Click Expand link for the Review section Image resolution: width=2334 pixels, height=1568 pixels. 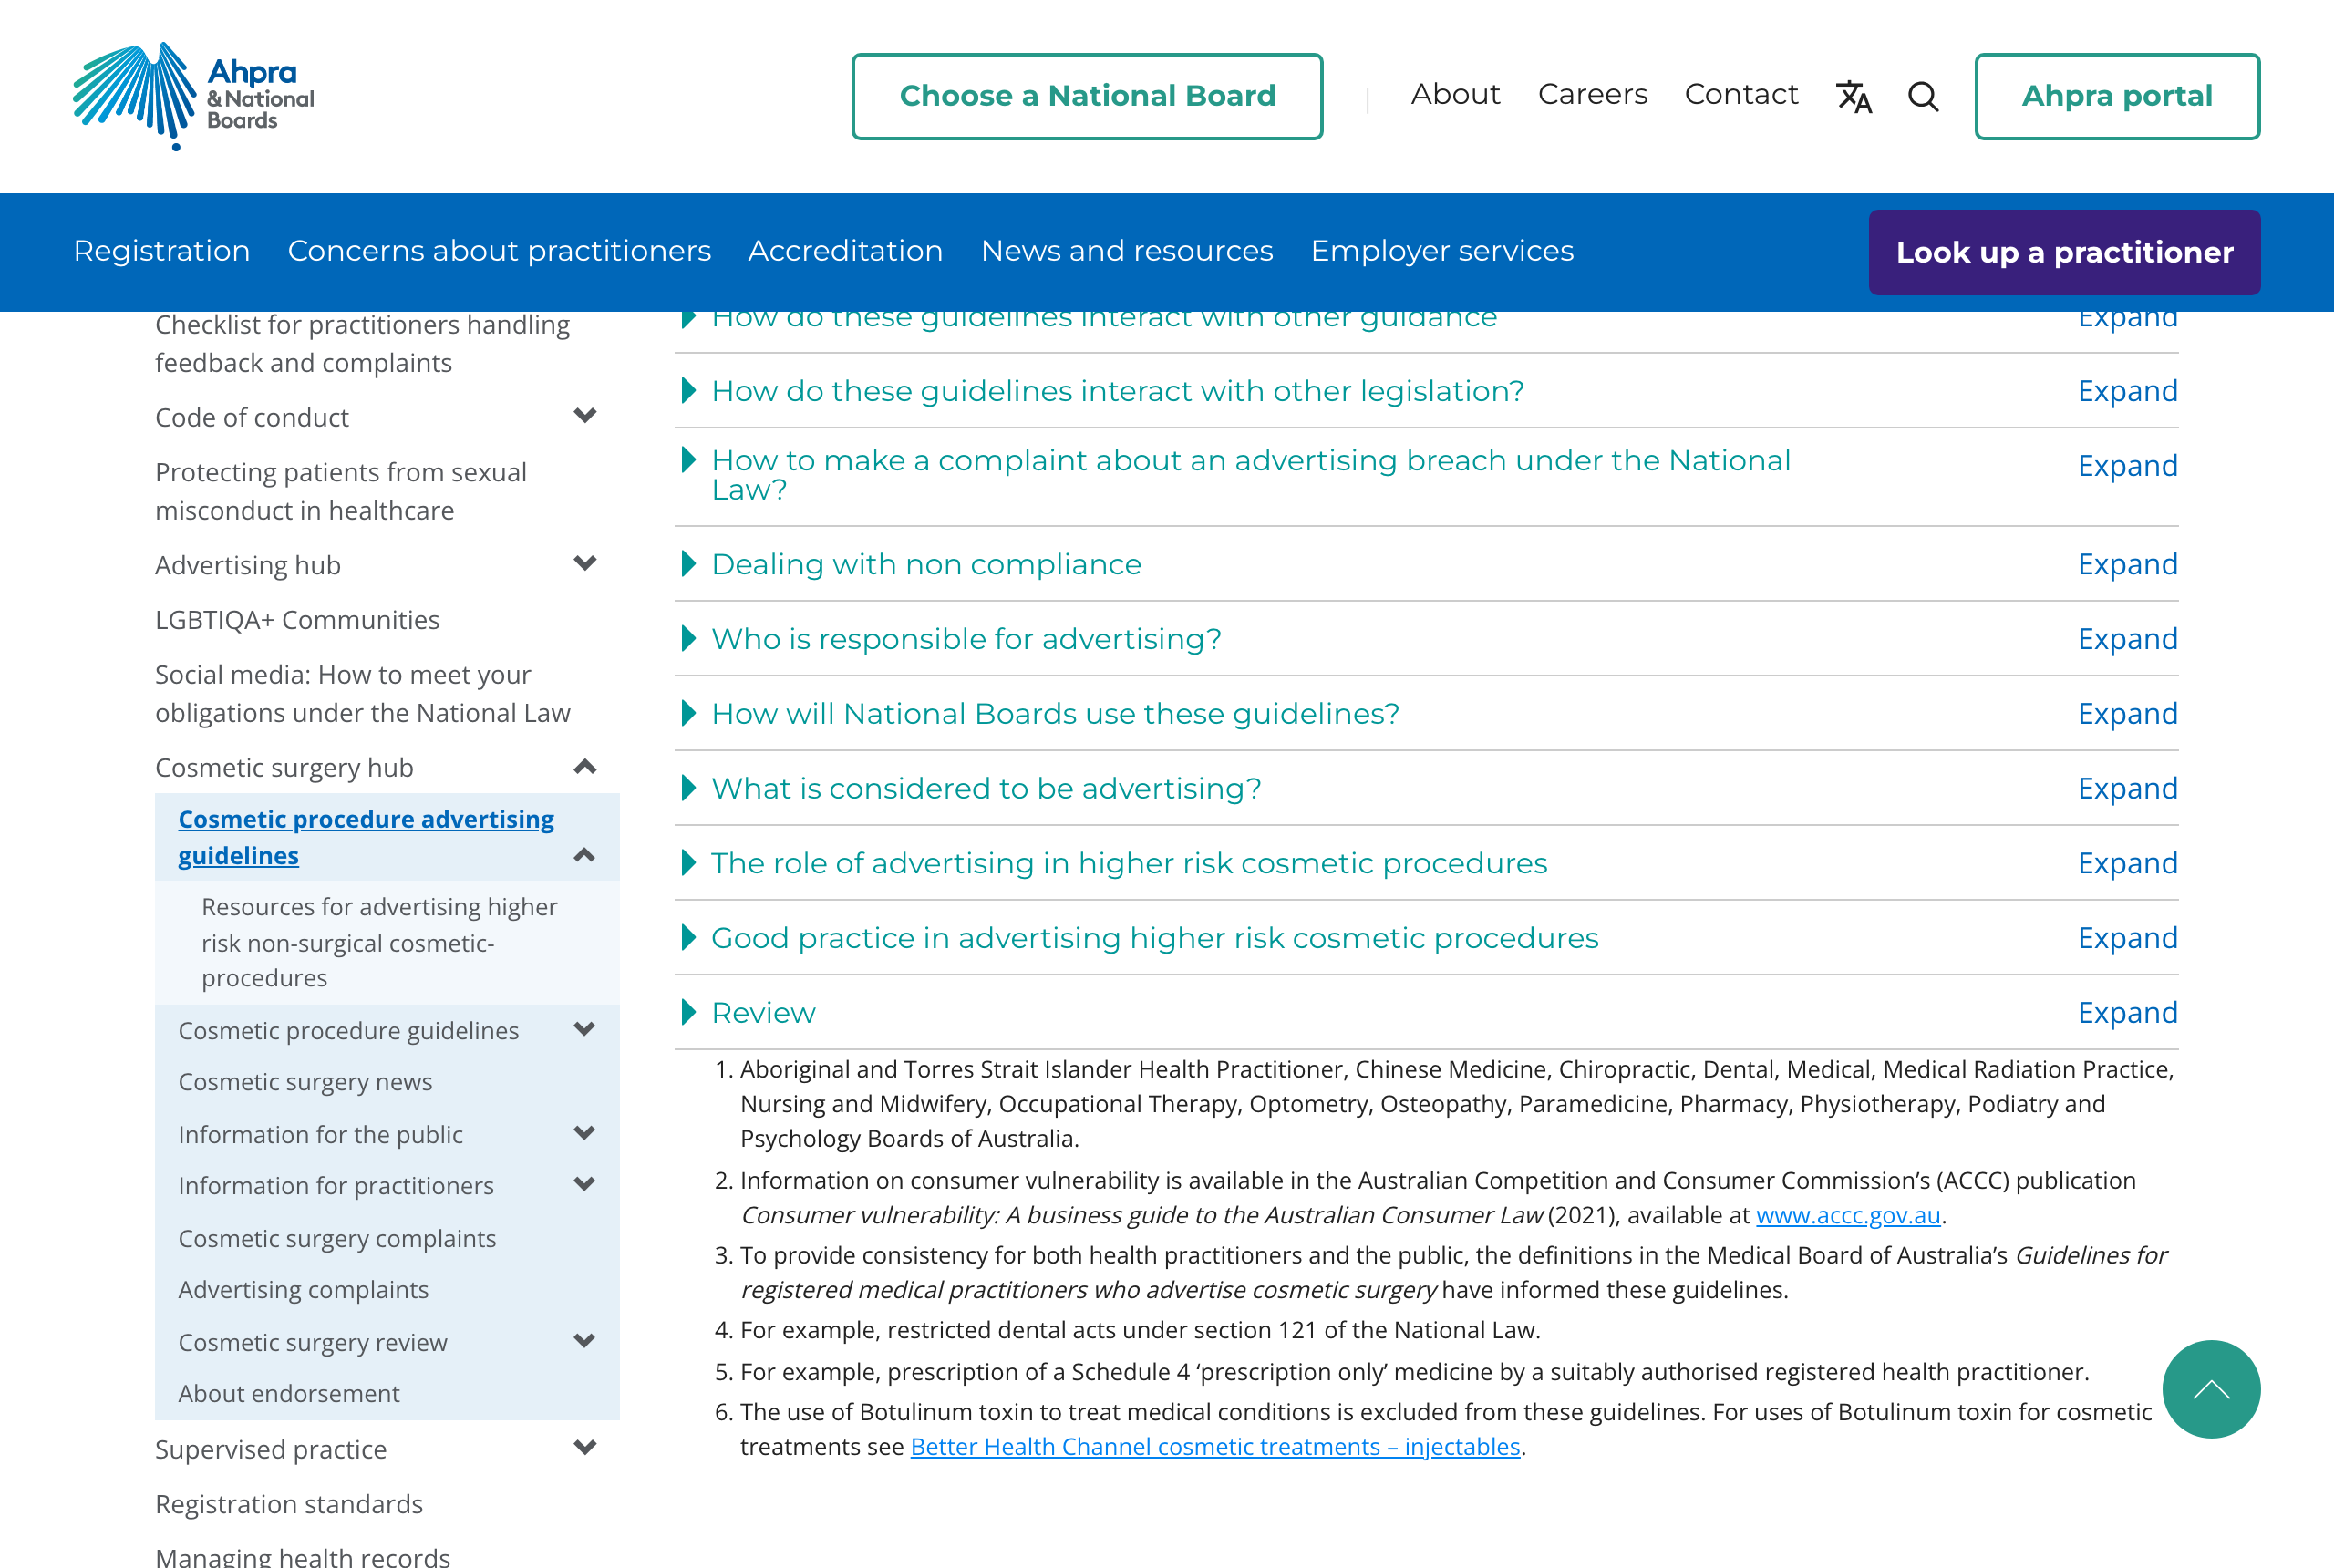[x=2127, y=1013]
